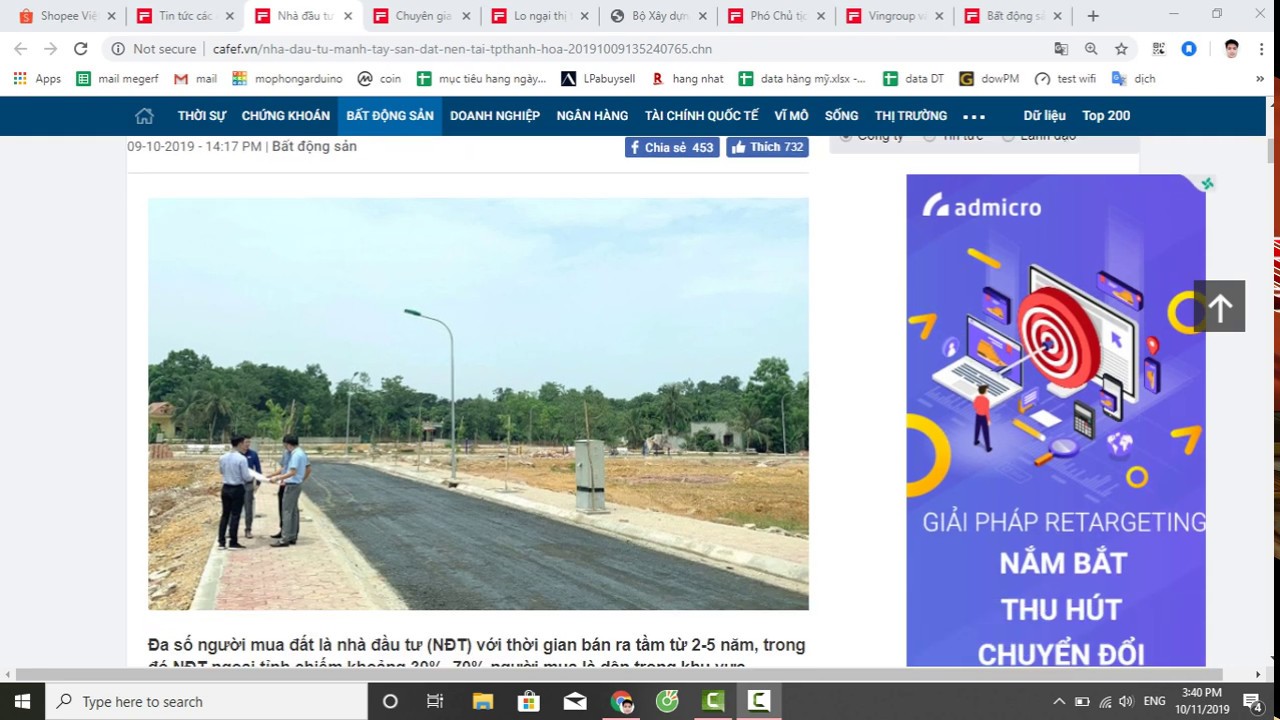
Task: Open NGÂN HÀNG section
Action: (592, 116)
